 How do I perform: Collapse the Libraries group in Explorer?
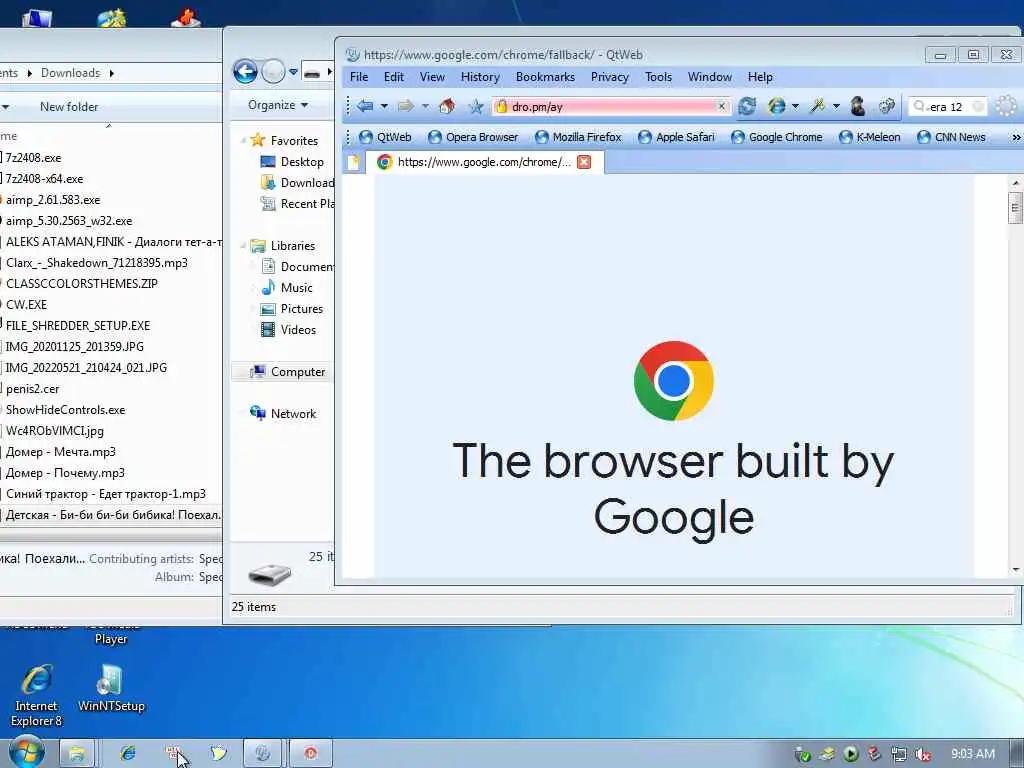coord(244,246)
